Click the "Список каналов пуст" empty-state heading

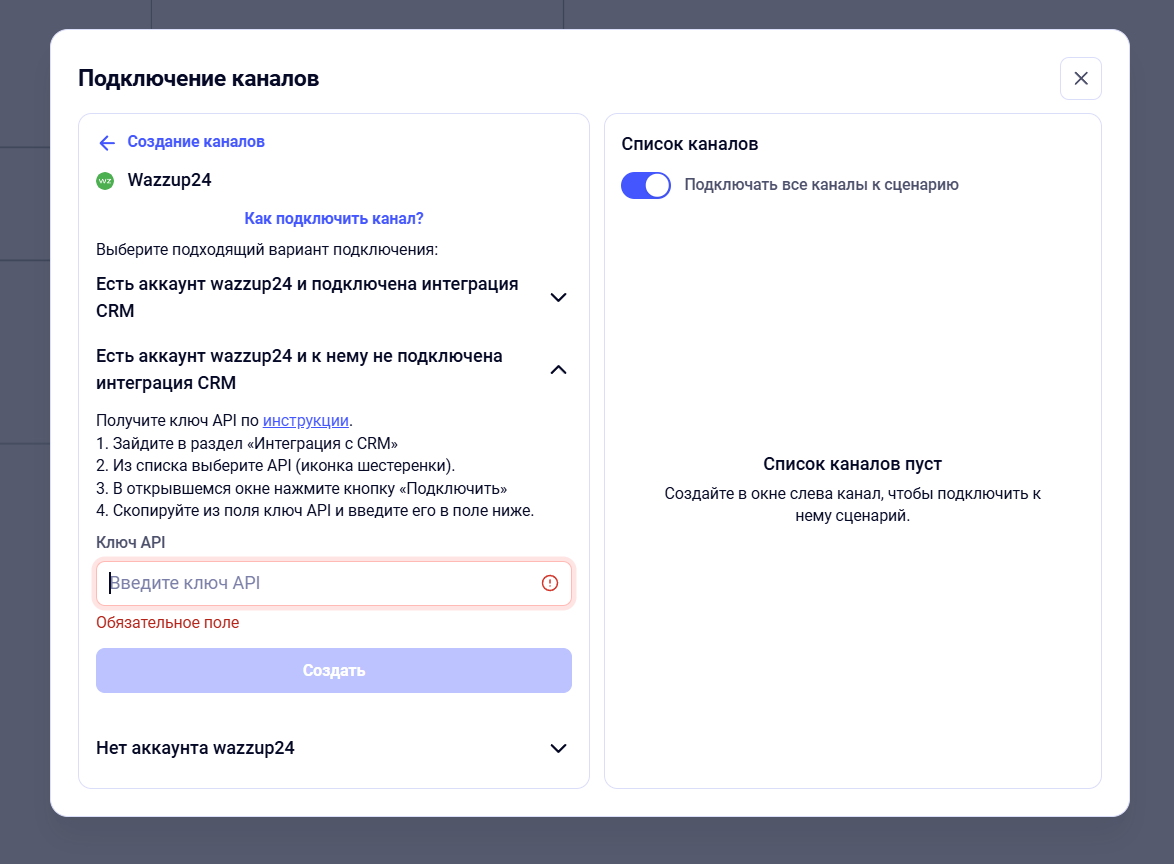pos(852,464)
